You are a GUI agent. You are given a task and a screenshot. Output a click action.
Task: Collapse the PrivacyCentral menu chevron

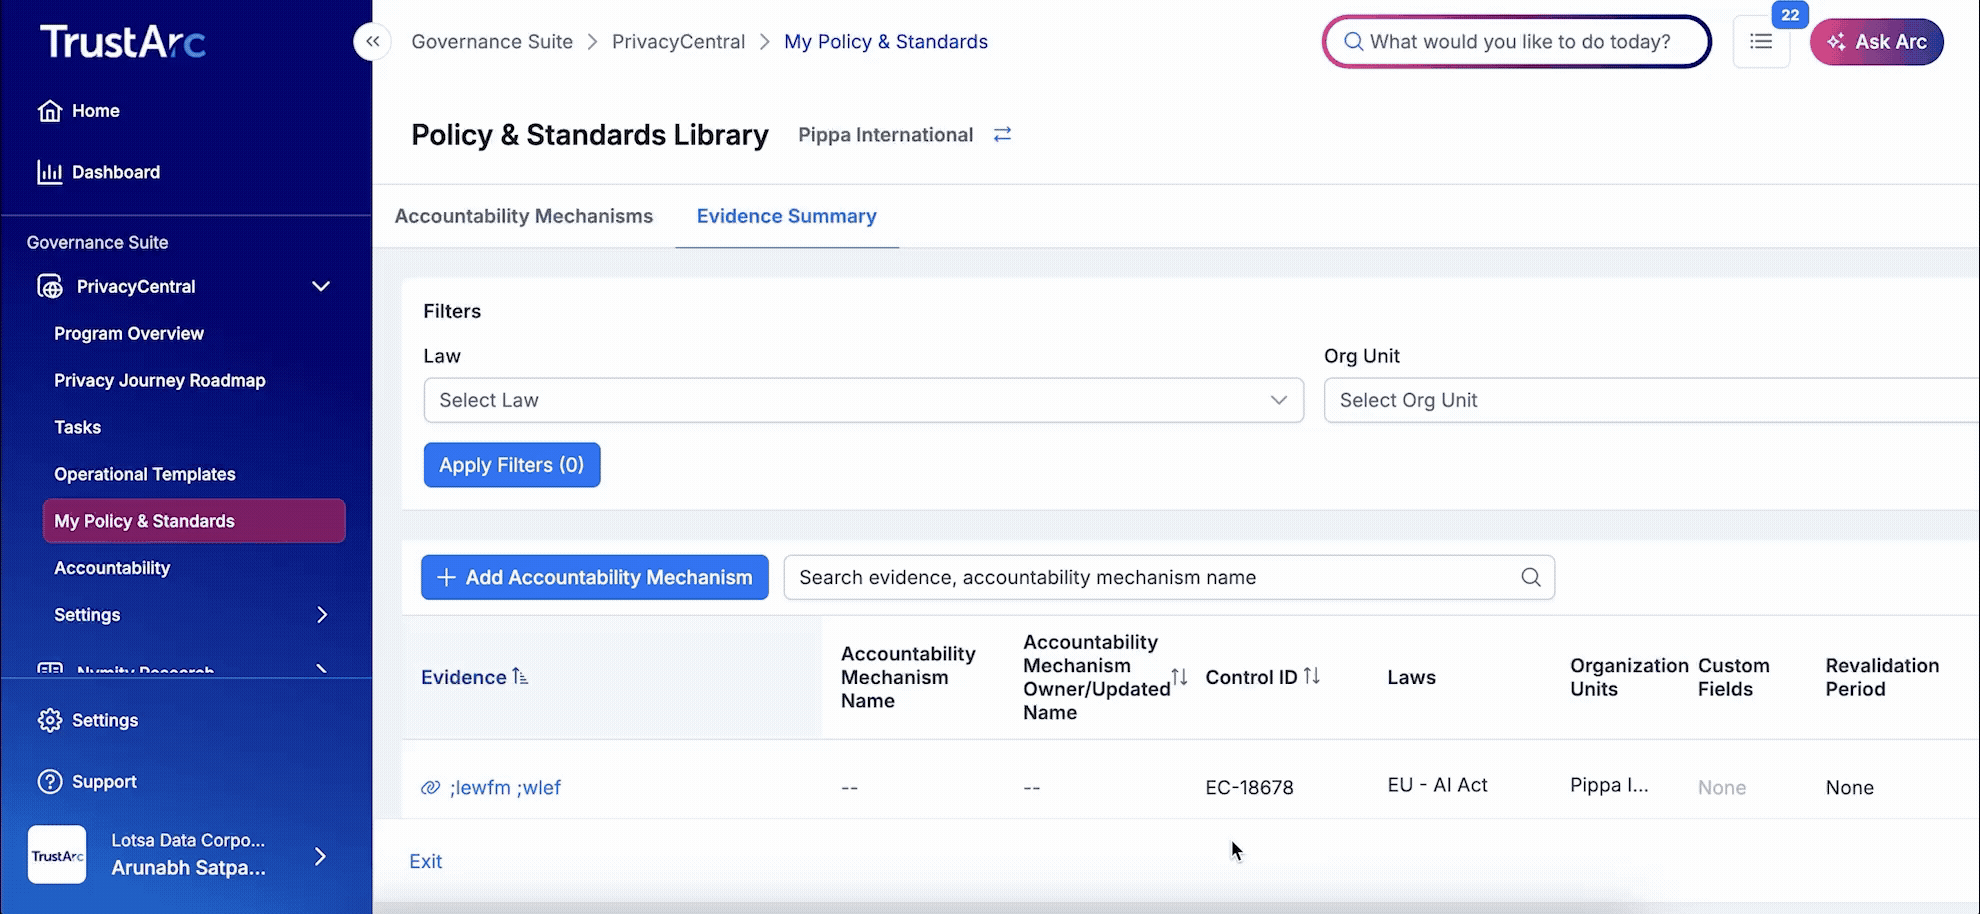point(321,287)
